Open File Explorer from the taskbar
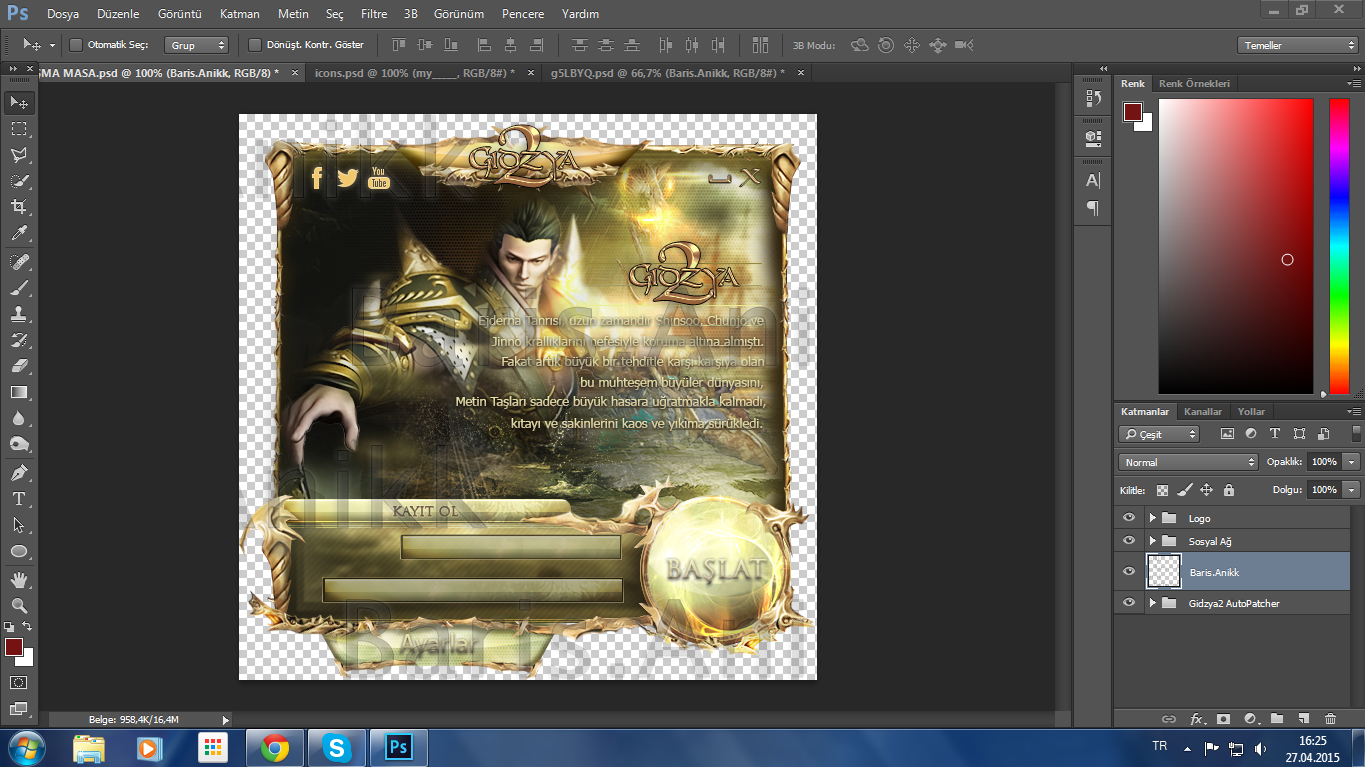1365x767 pixels. tap(89, 747)
